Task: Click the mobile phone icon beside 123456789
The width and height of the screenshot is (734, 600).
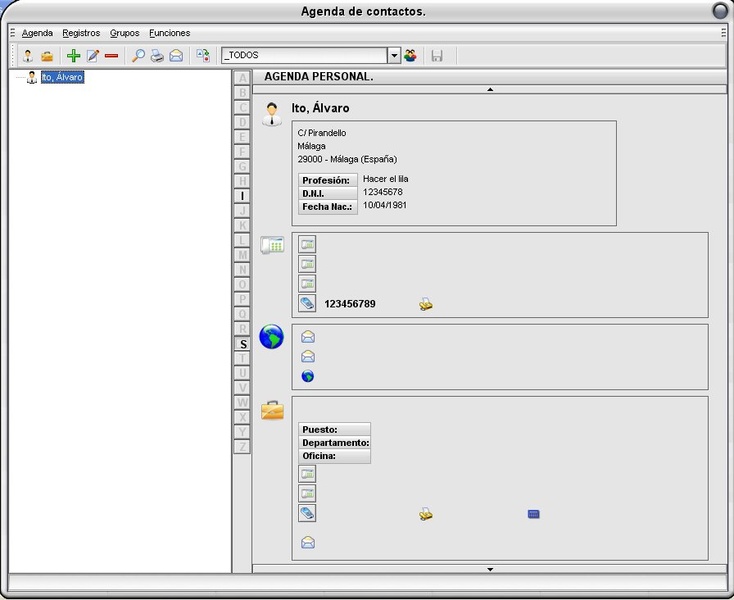Action: pyautogui.click(x=308, y=304)
